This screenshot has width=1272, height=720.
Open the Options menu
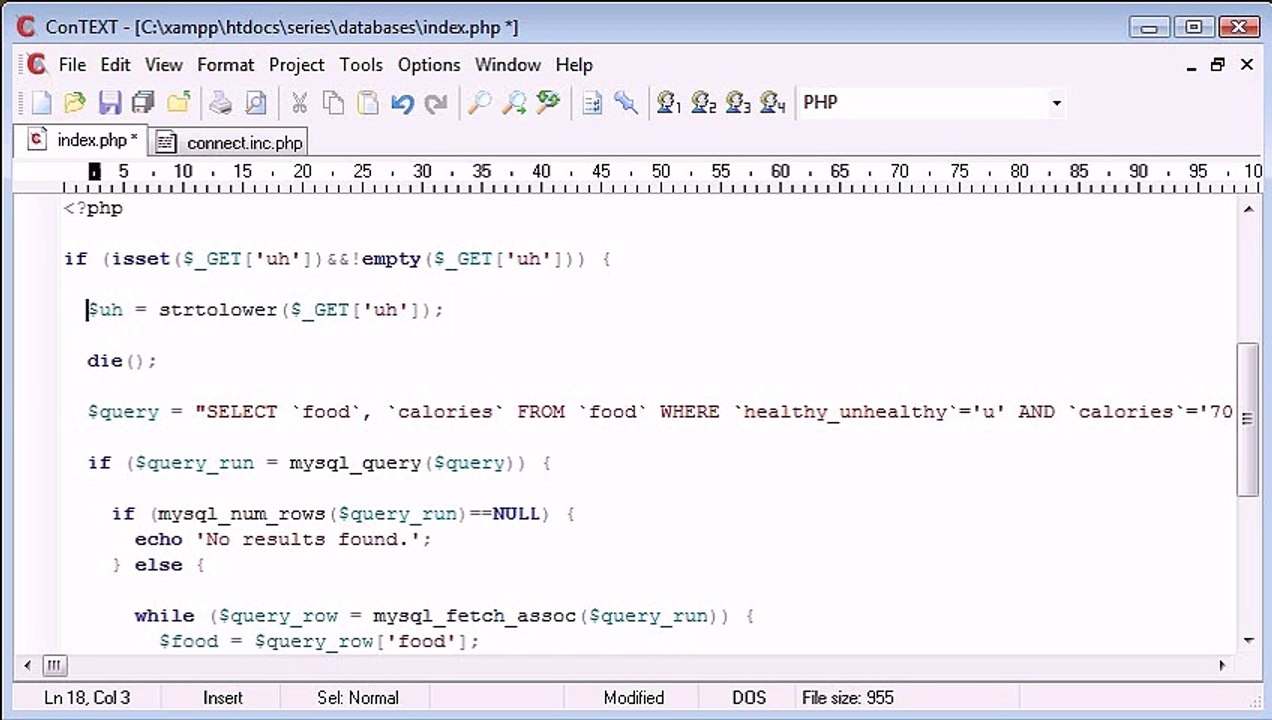[x=429, y=64]
